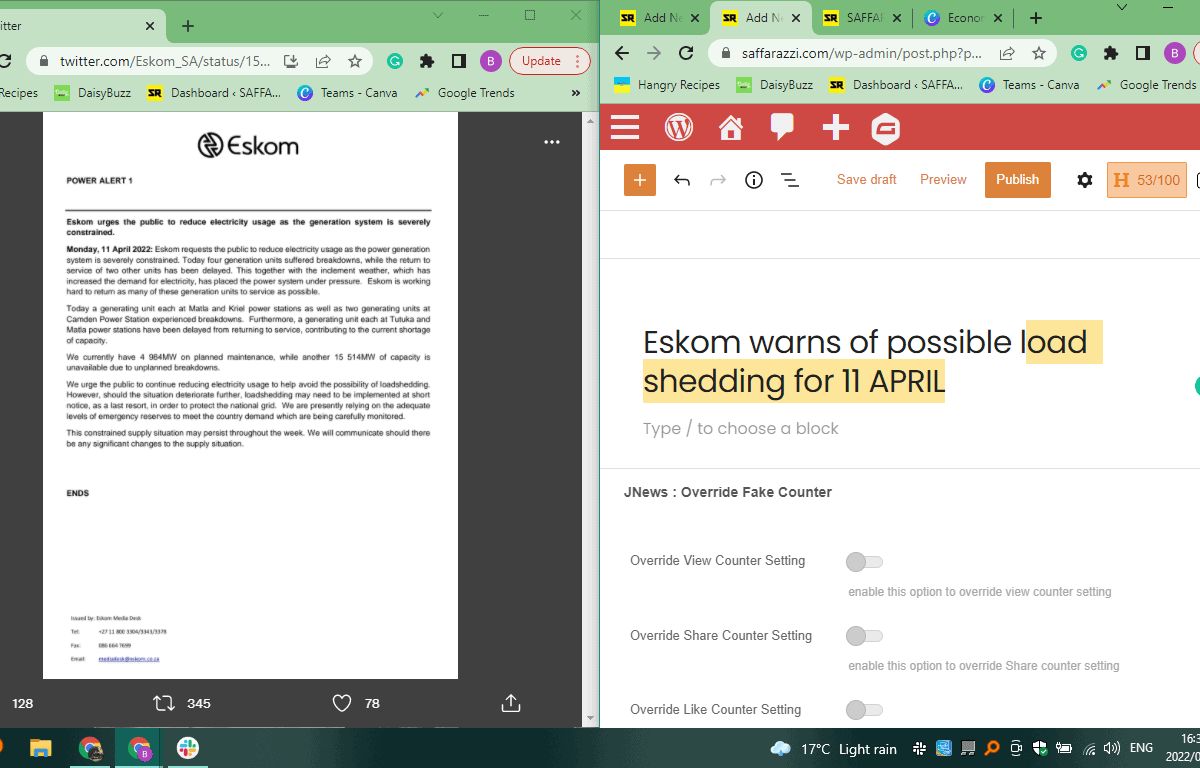Screen dimensions: 1200x768
Task: Retweet the Eskom tweet (345)
Action: (x=181, y=704)
